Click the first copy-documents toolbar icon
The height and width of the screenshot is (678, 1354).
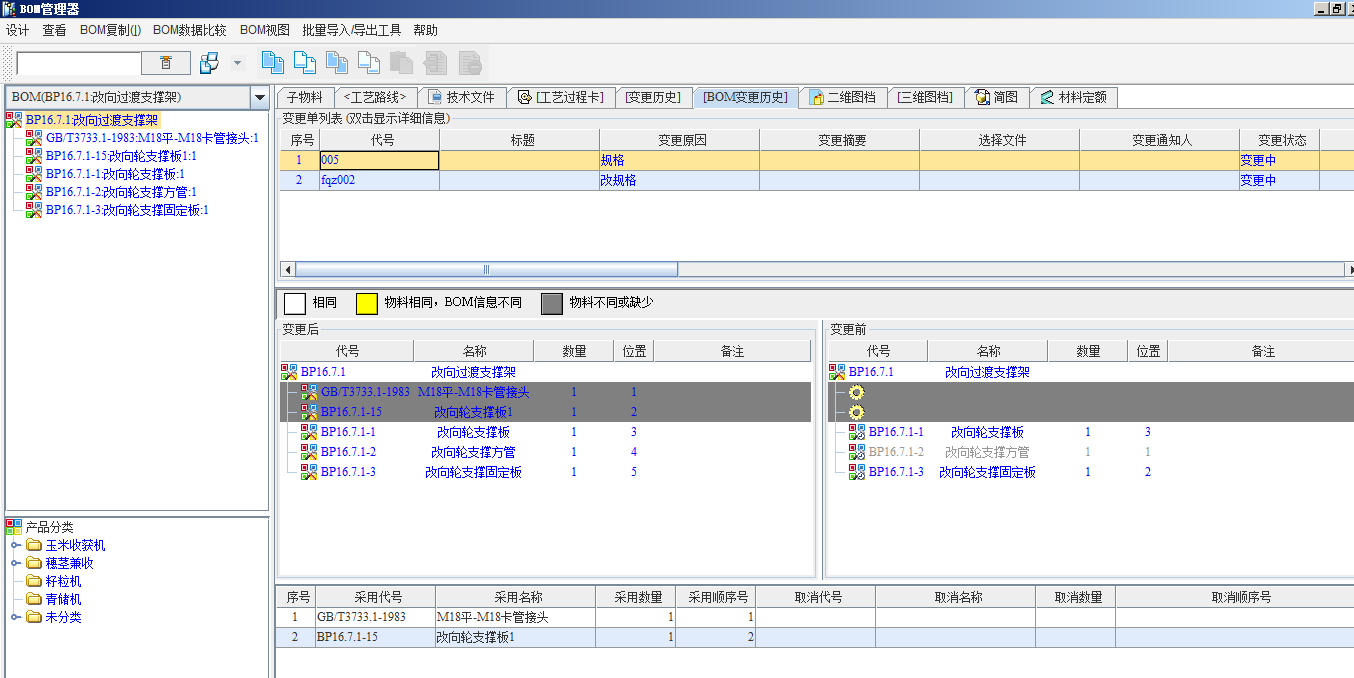tap(272, 63)
